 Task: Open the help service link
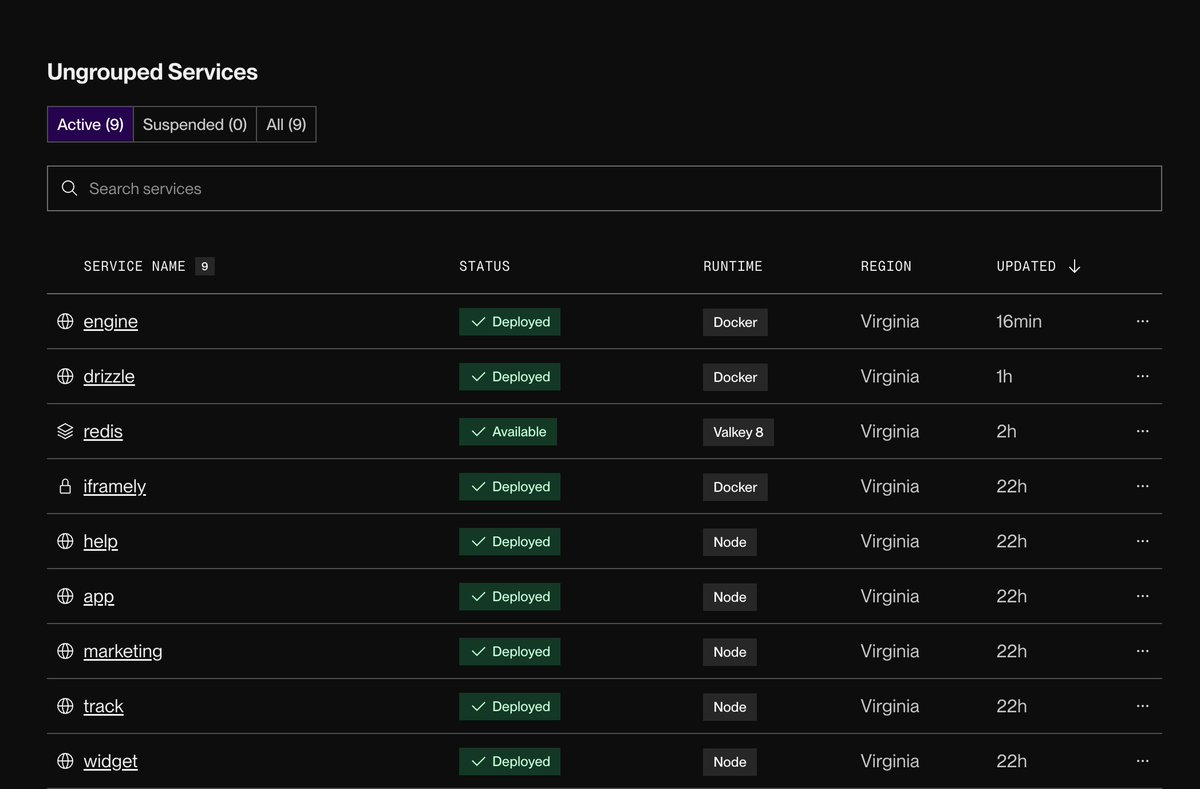[x=101, y=542]
